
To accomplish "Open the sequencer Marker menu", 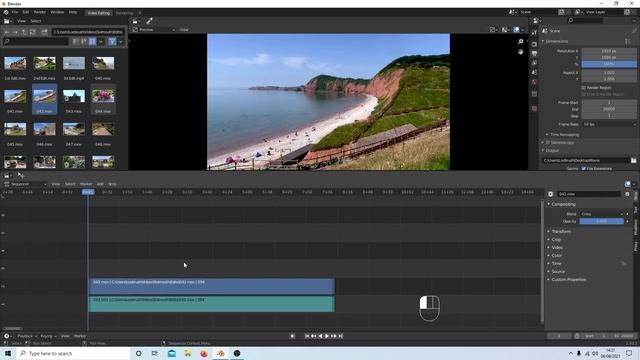I will (86, 184).
